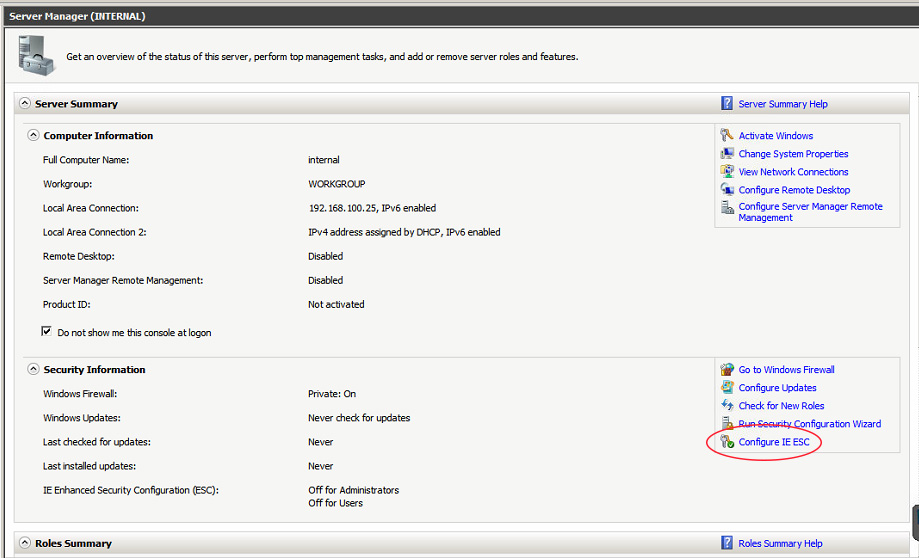
Task: Open the Configure IE ESC link
Action: (774, 442)
